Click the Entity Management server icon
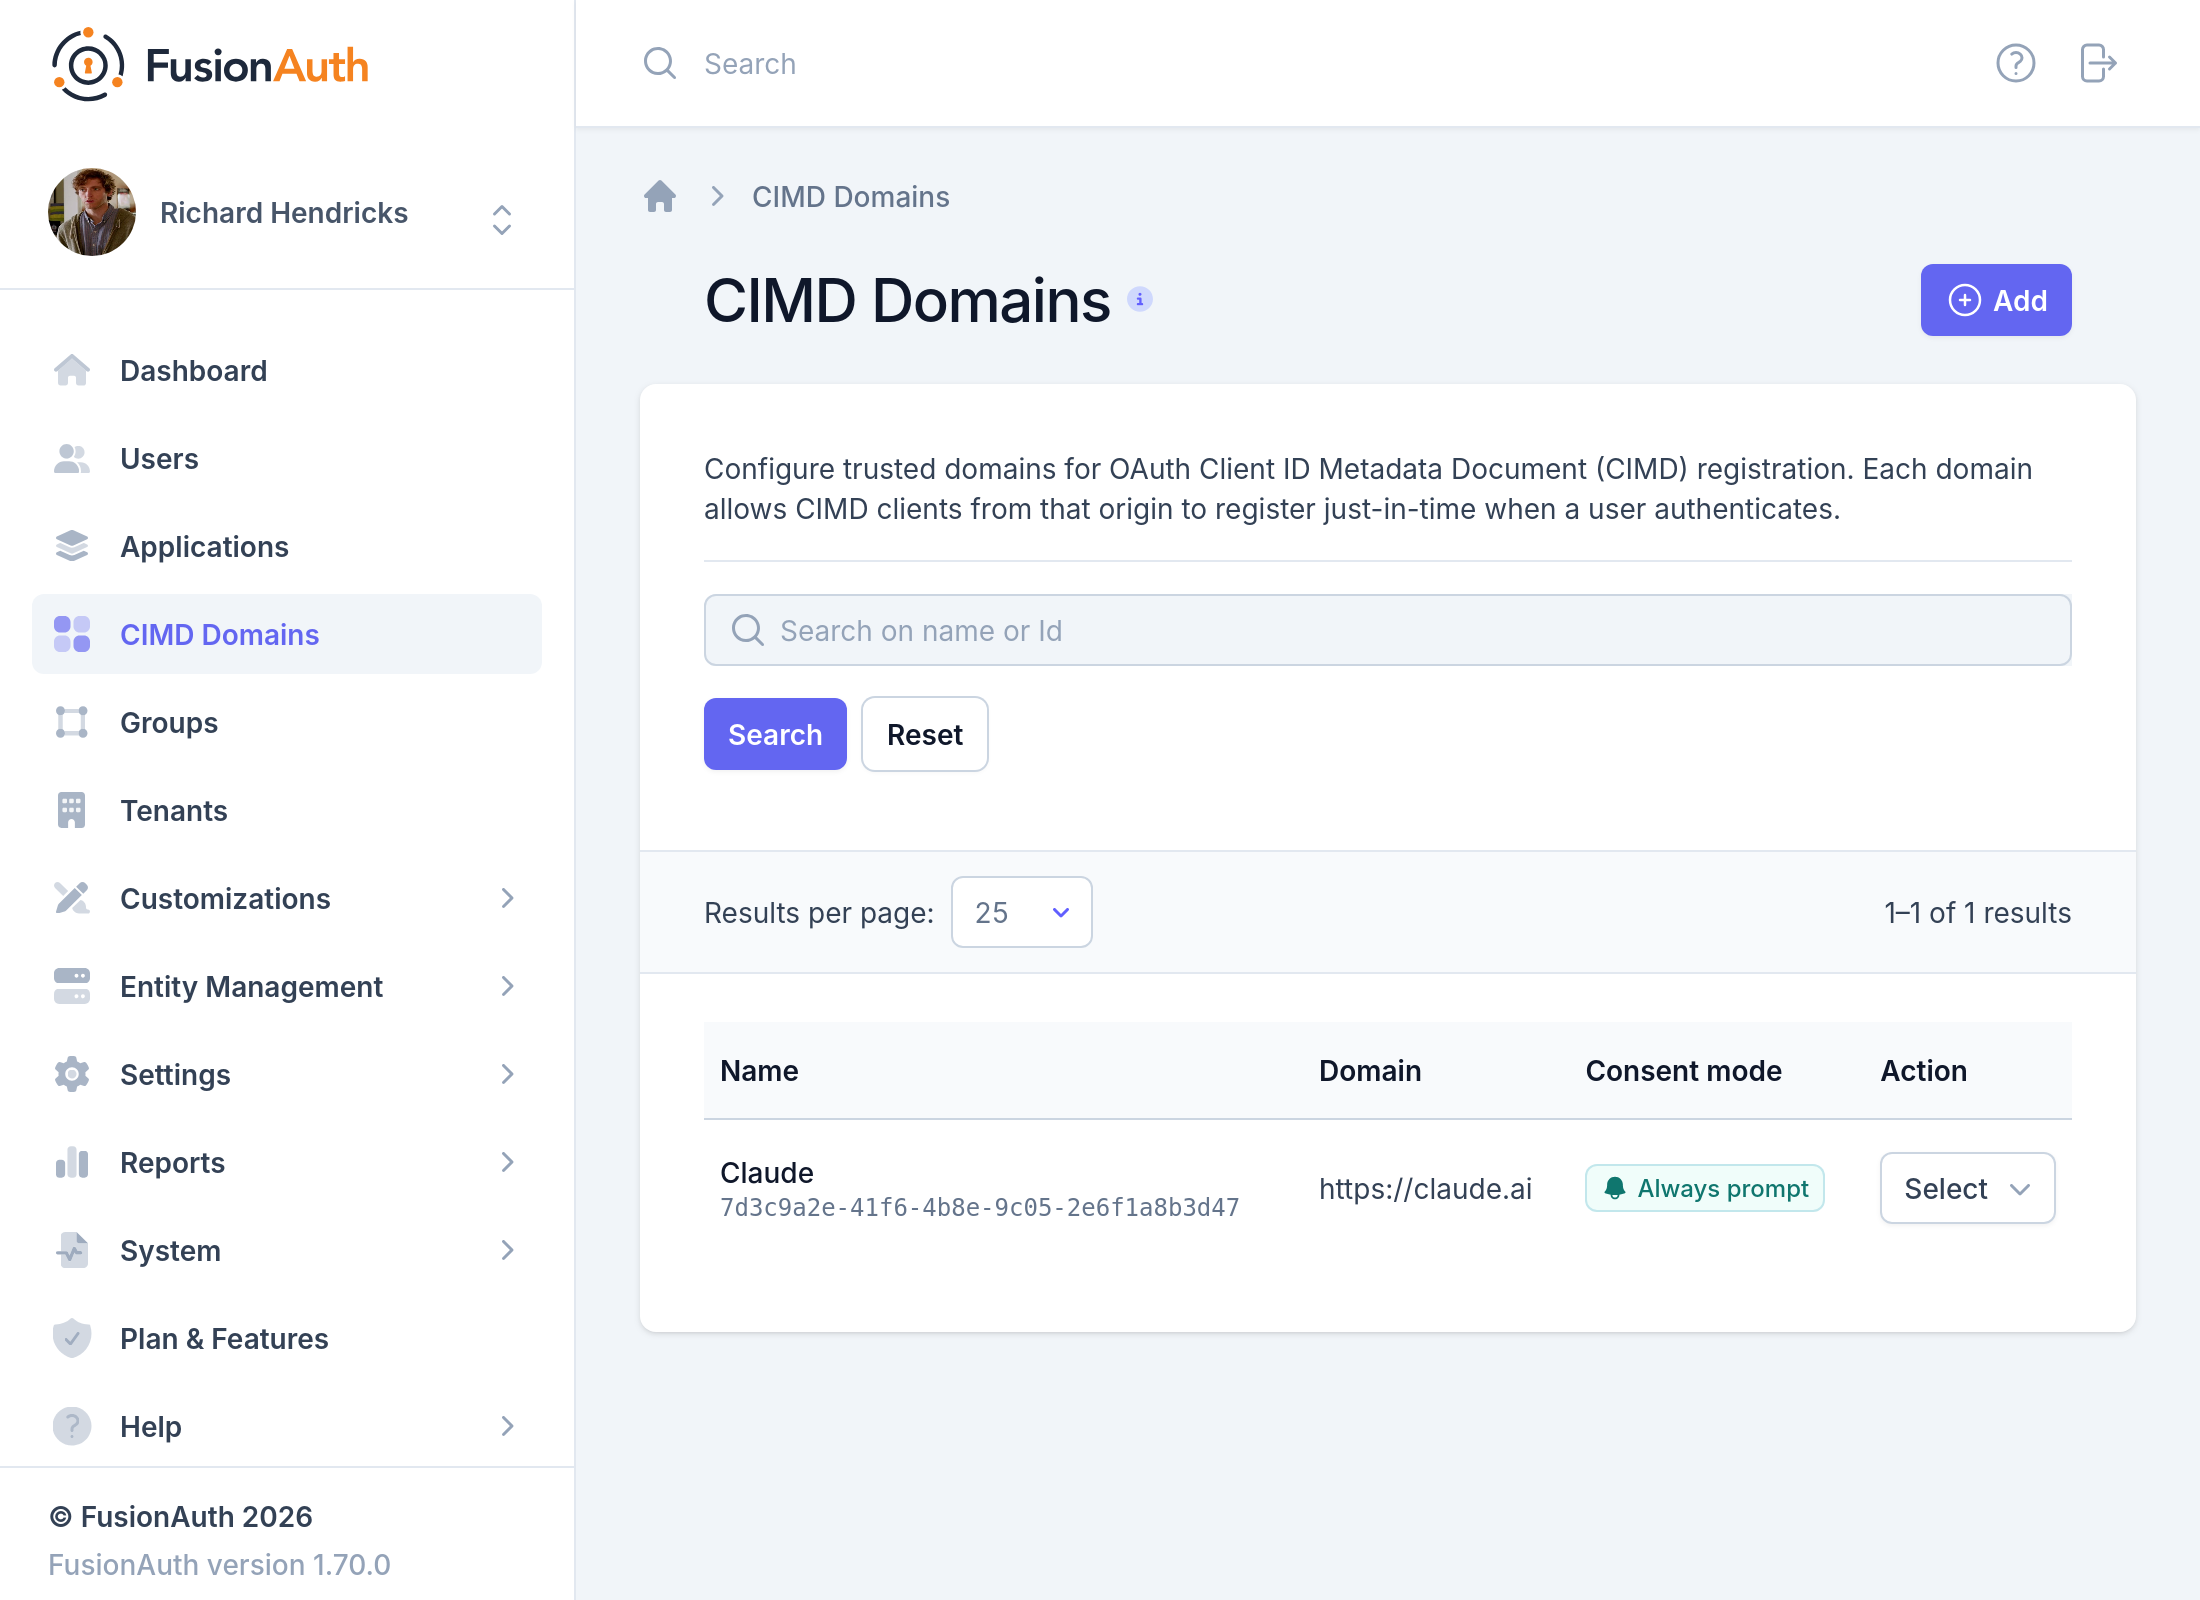 [72, 986]
